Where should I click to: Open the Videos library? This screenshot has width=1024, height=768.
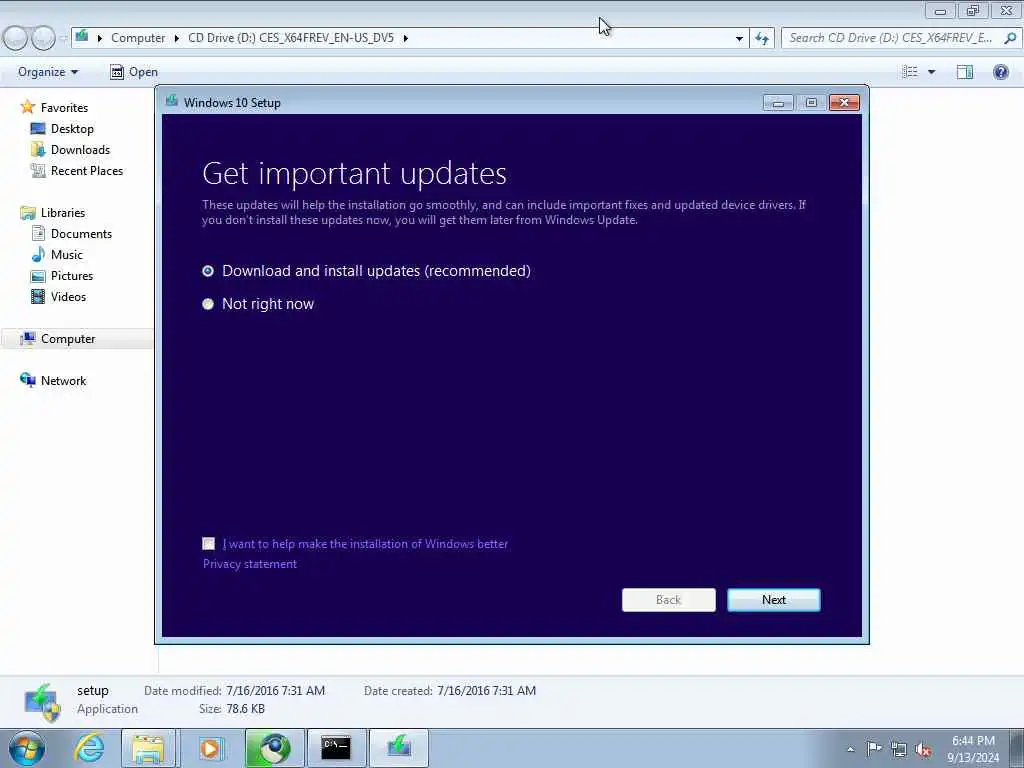(x=68, y=296)
